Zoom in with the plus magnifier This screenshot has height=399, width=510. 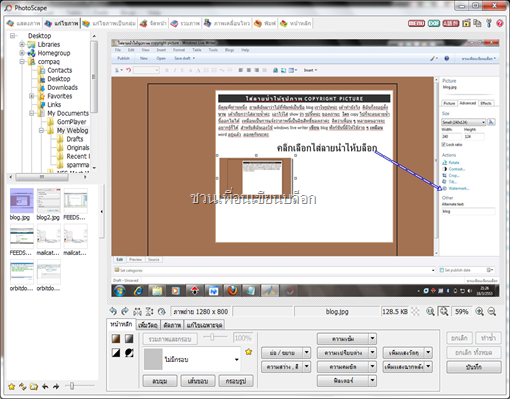pyautogui.click(x=479, y=312)
